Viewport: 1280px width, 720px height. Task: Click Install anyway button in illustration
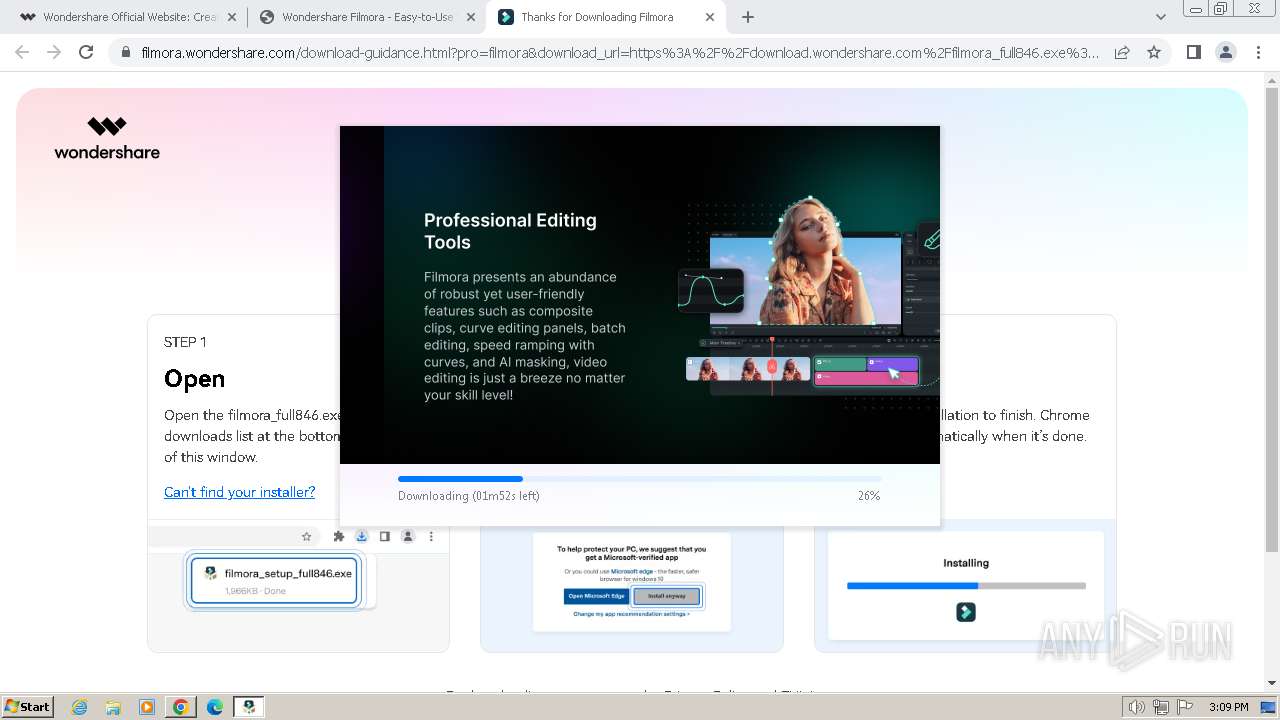(x=667, y=596)
